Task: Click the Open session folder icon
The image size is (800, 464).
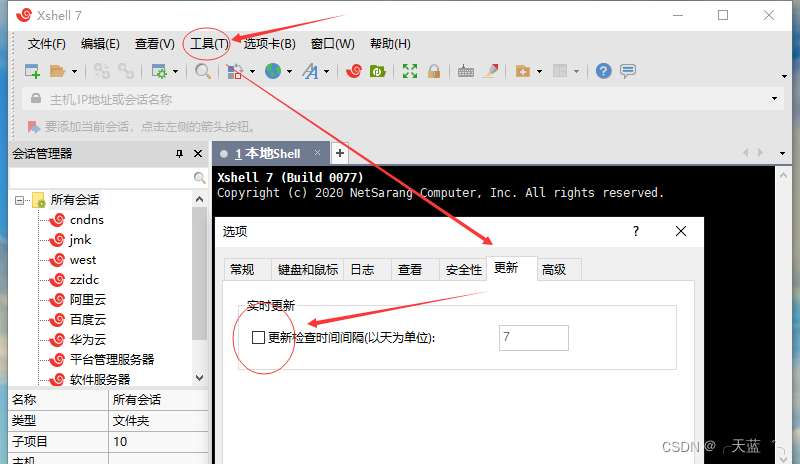Action: tap(57, 71)
